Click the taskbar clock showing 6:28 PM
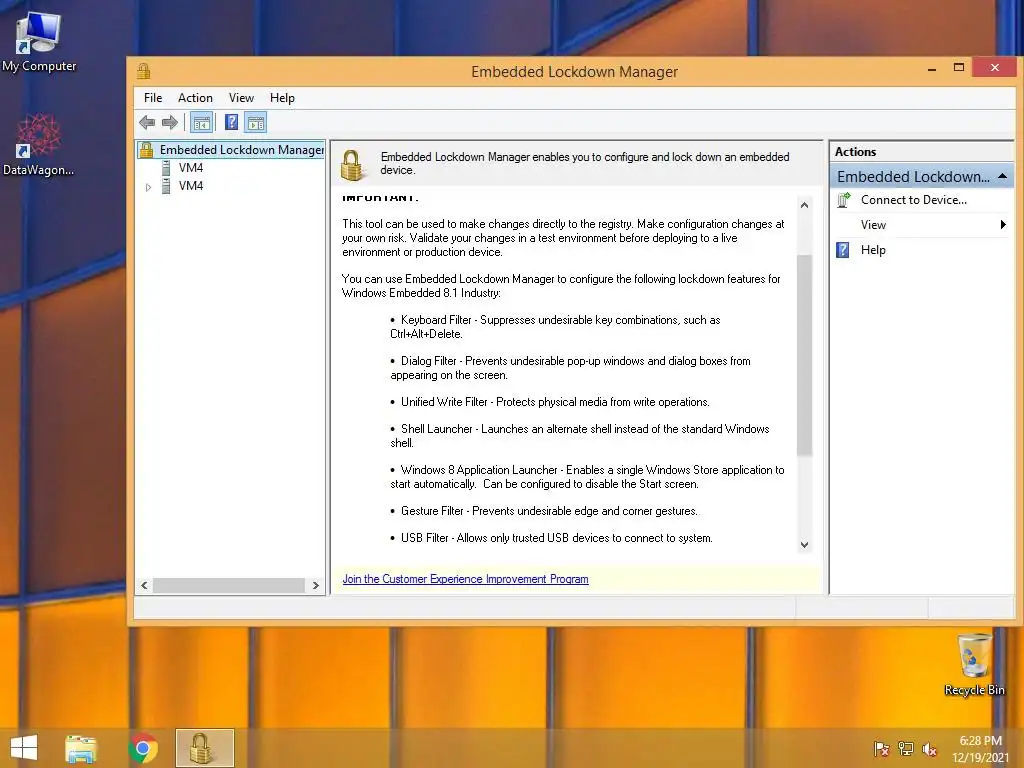1024x768 pixels. 980,749
